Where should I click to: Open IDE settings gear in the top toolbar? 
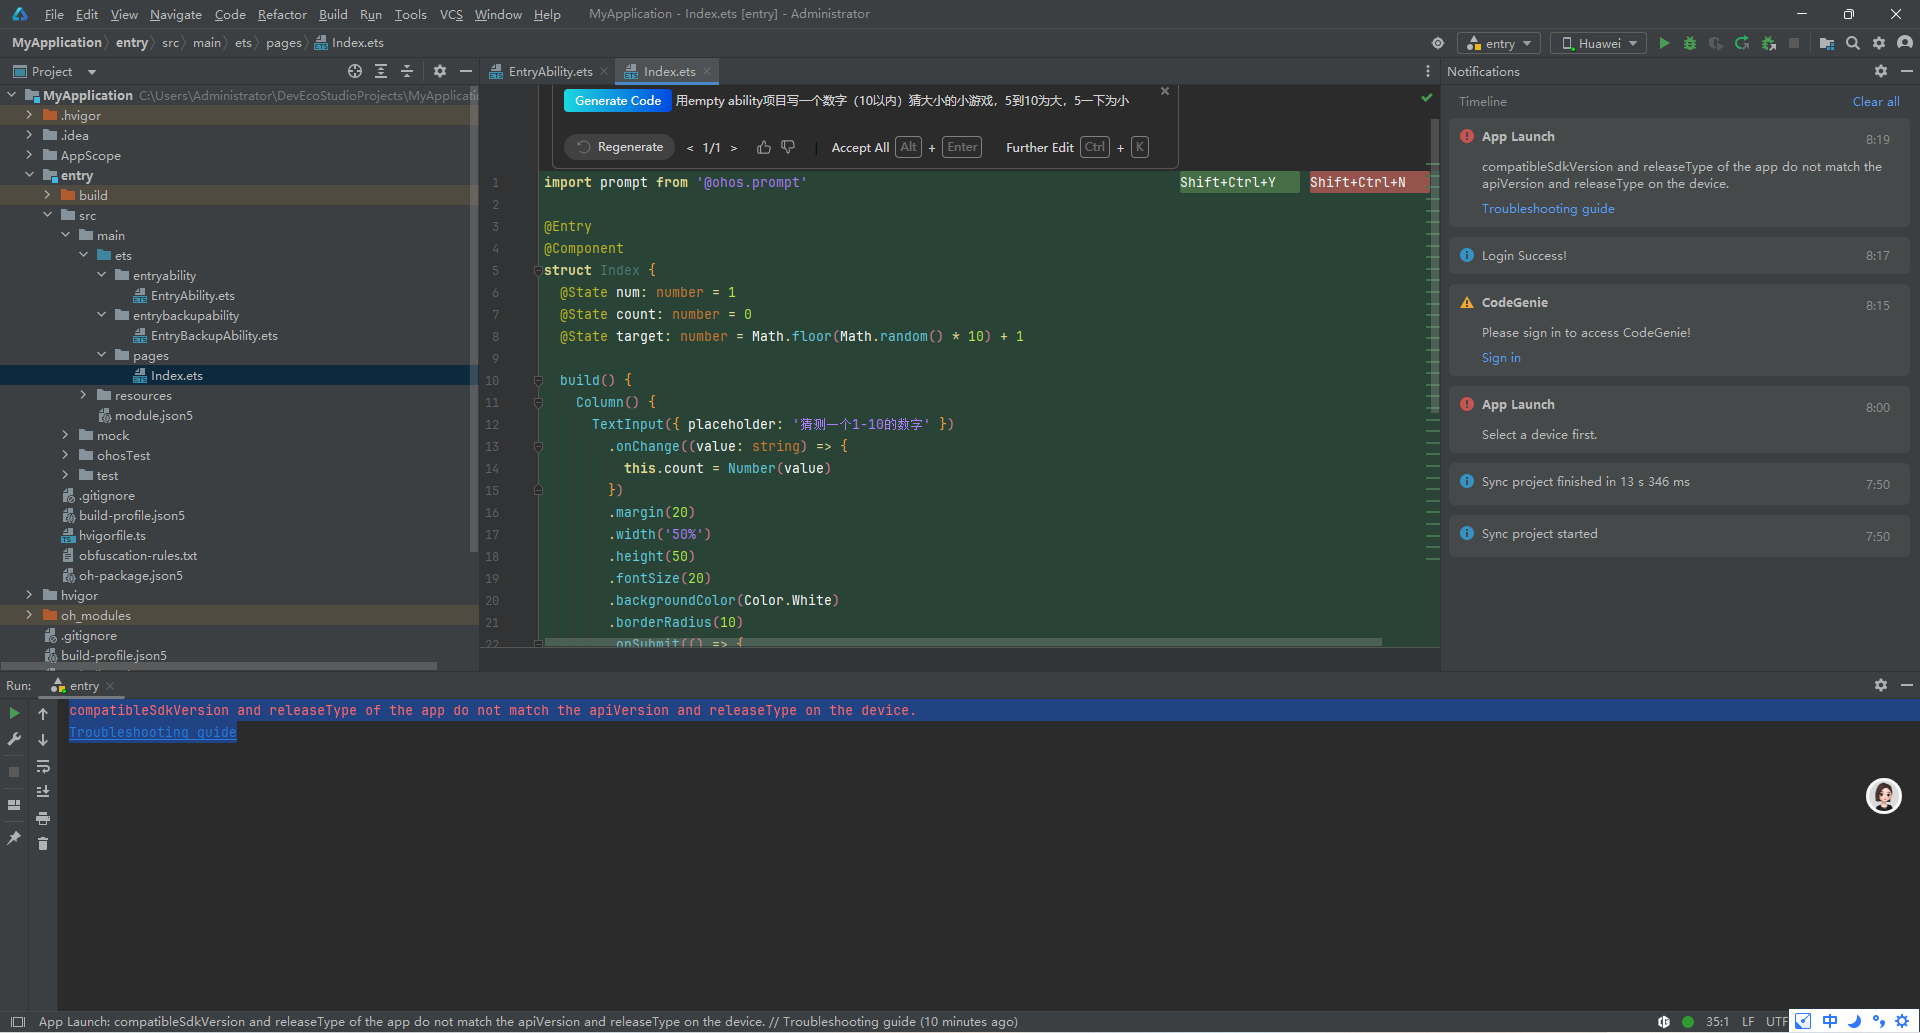coord(1879,43)
